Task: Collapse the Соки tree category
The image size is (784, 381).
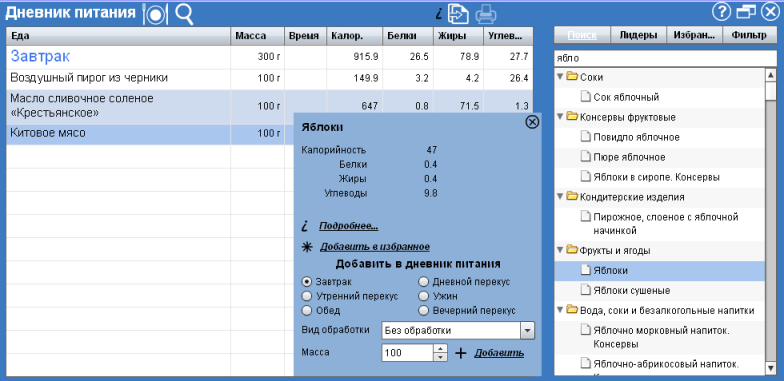Action: (x=560, y=77)
